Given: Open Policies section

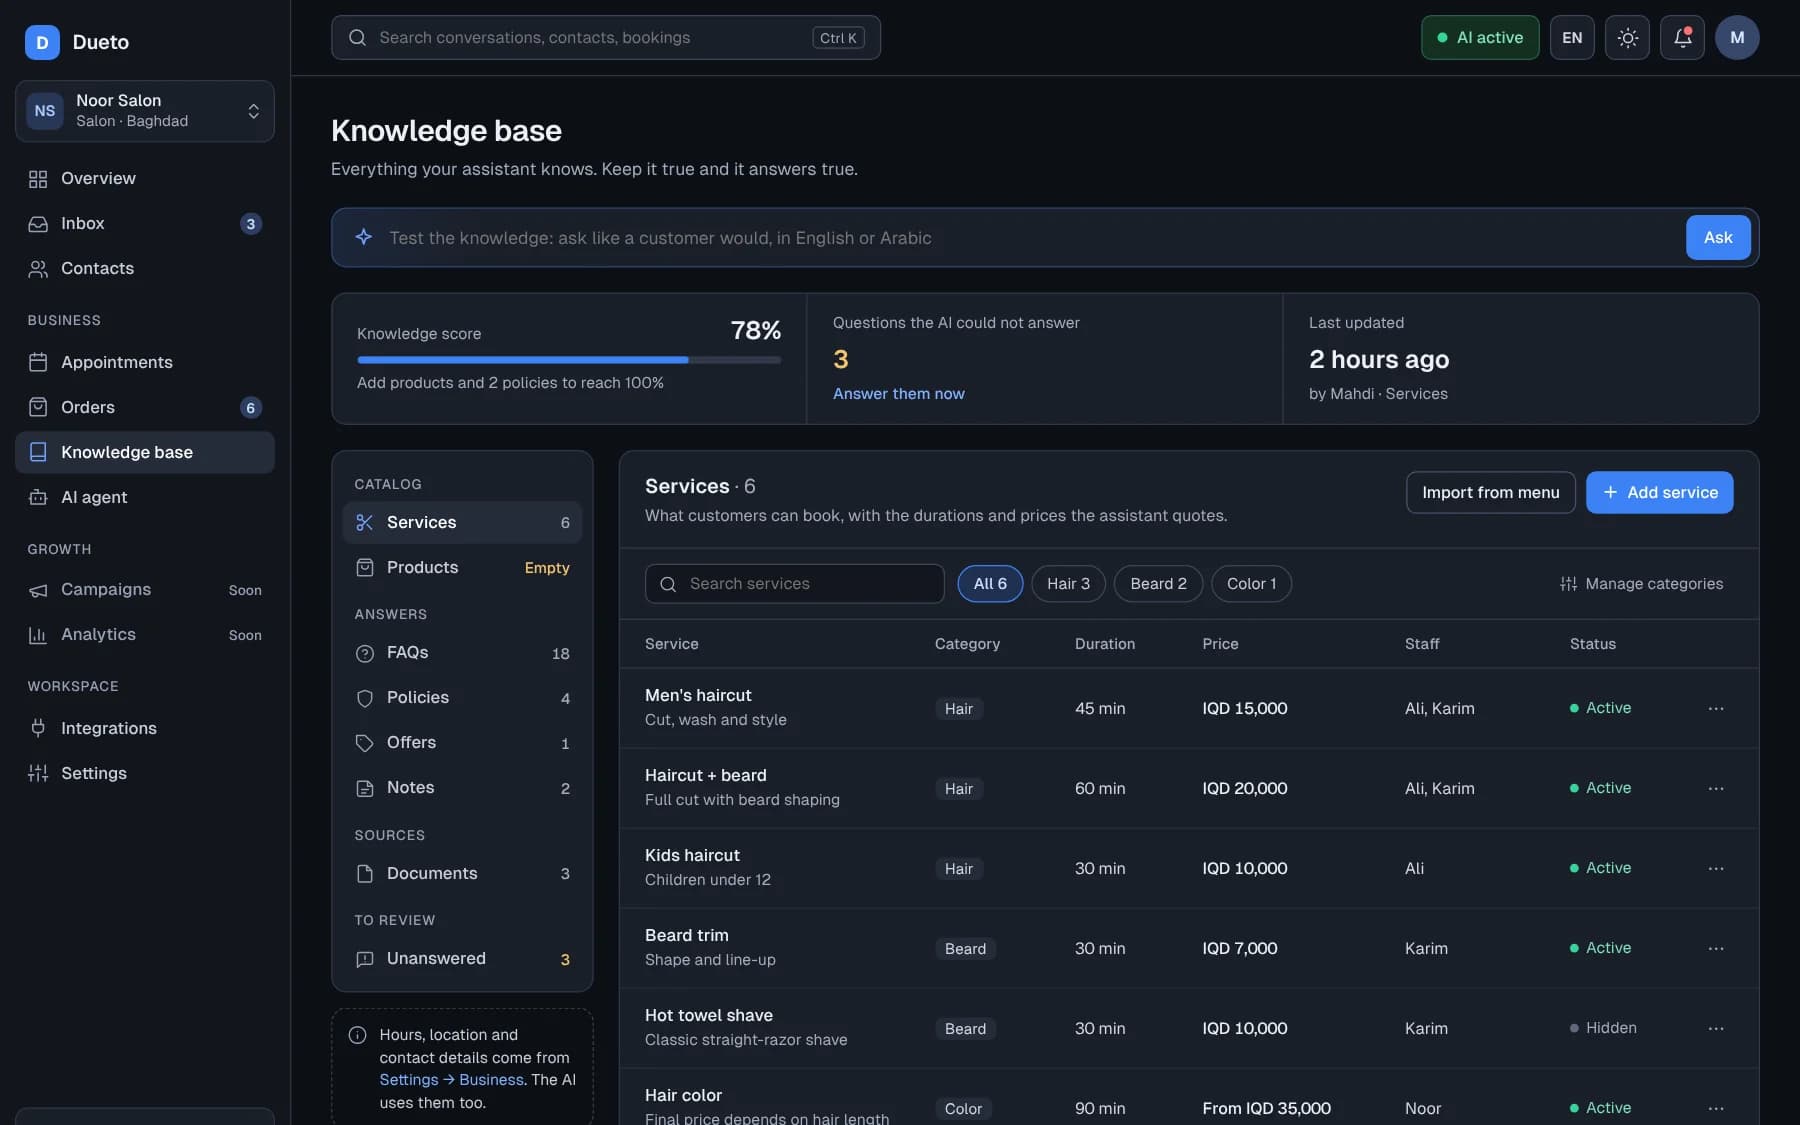Looking at the screenshot, I should tap(462, 698).
